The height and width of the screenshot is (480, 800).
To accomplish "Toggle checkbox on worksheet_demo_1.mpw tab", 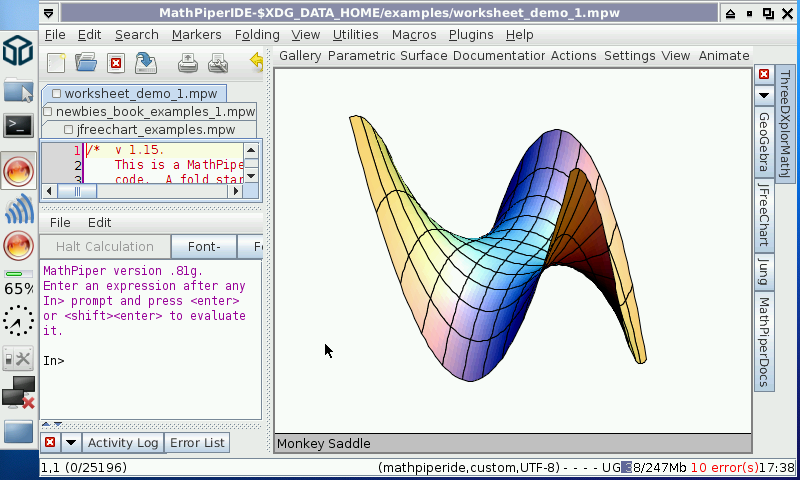I will [x=56, y=94].
